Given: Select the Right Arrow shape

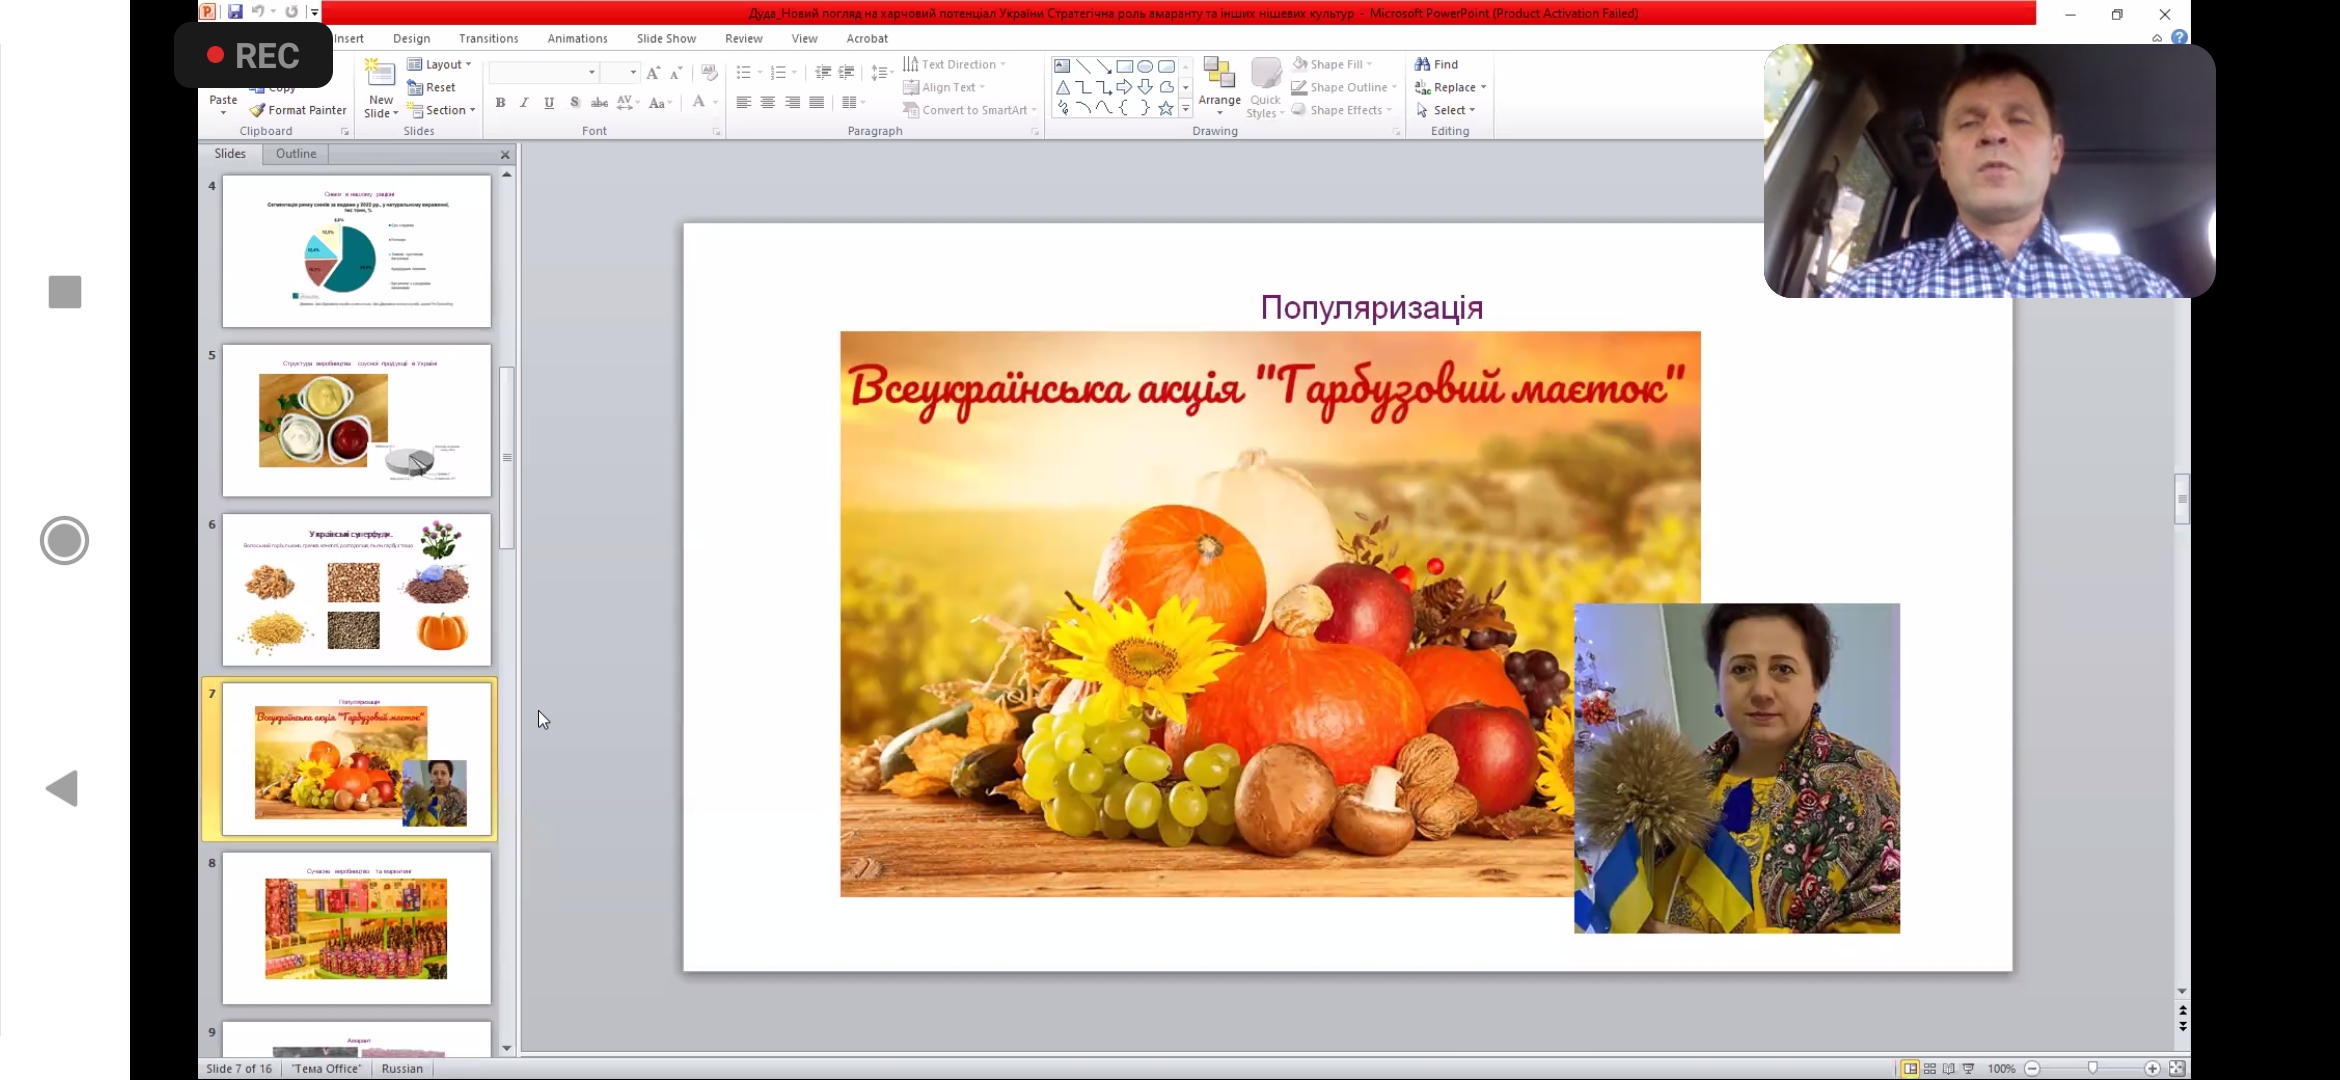Looking at the screenshot, I should click(1124, 87).
